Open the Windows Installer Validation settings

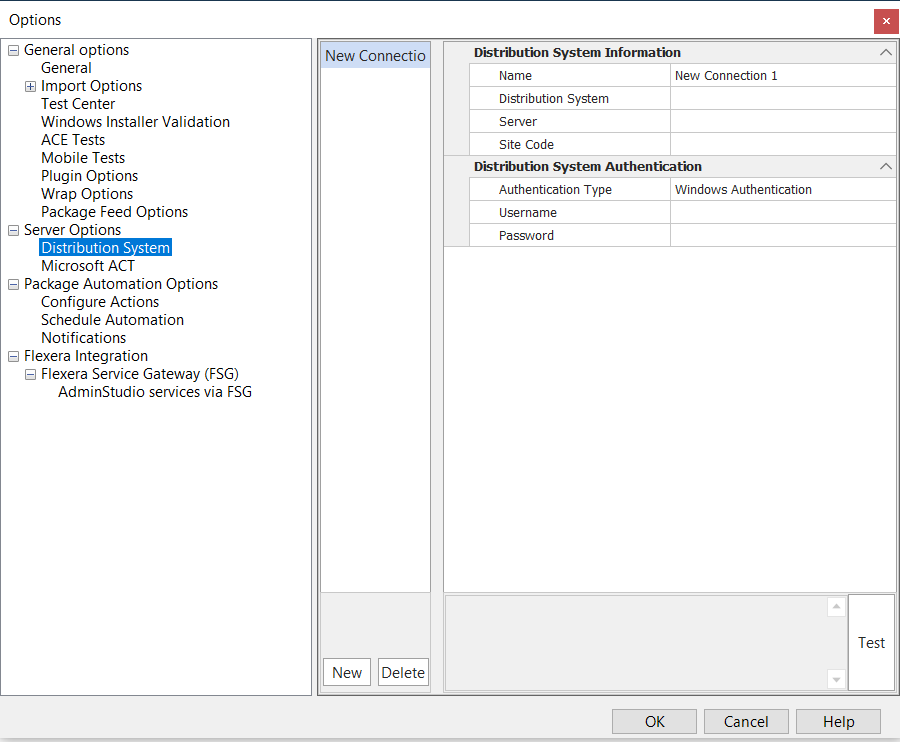pos(135,121)
